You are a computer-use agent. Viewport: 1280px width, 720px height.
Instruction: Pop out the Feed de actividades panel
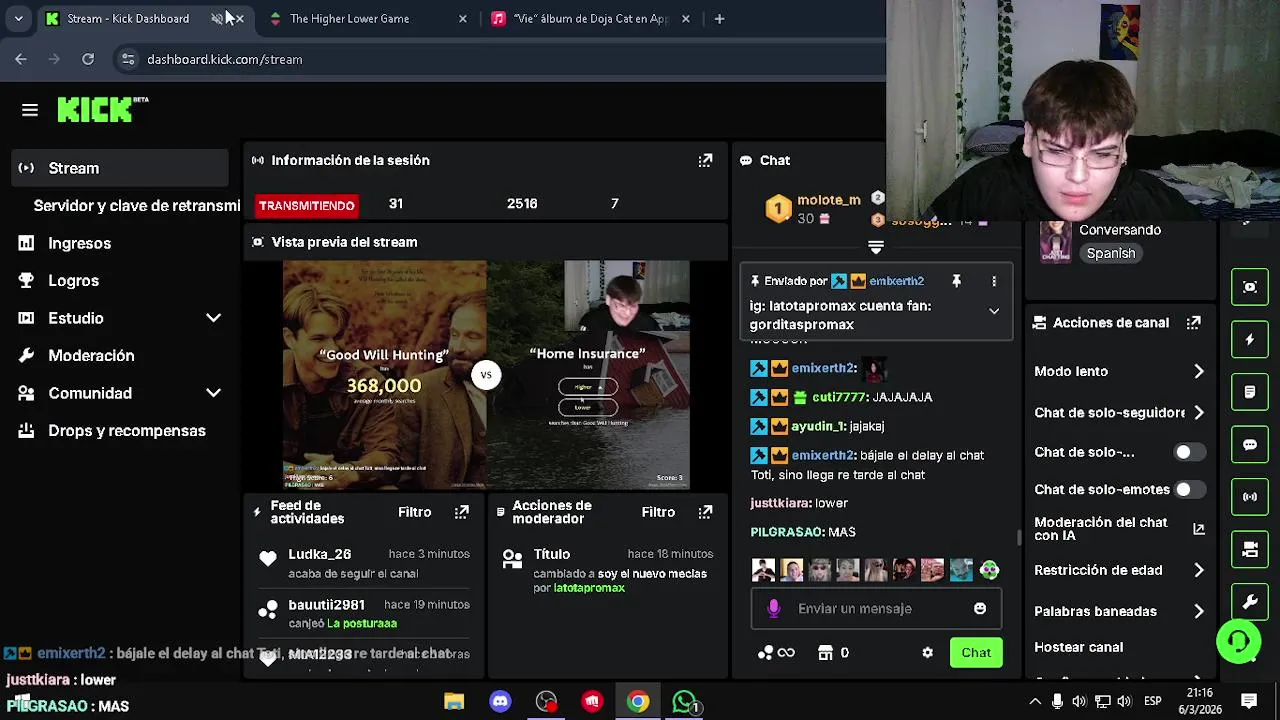[461, 512]
